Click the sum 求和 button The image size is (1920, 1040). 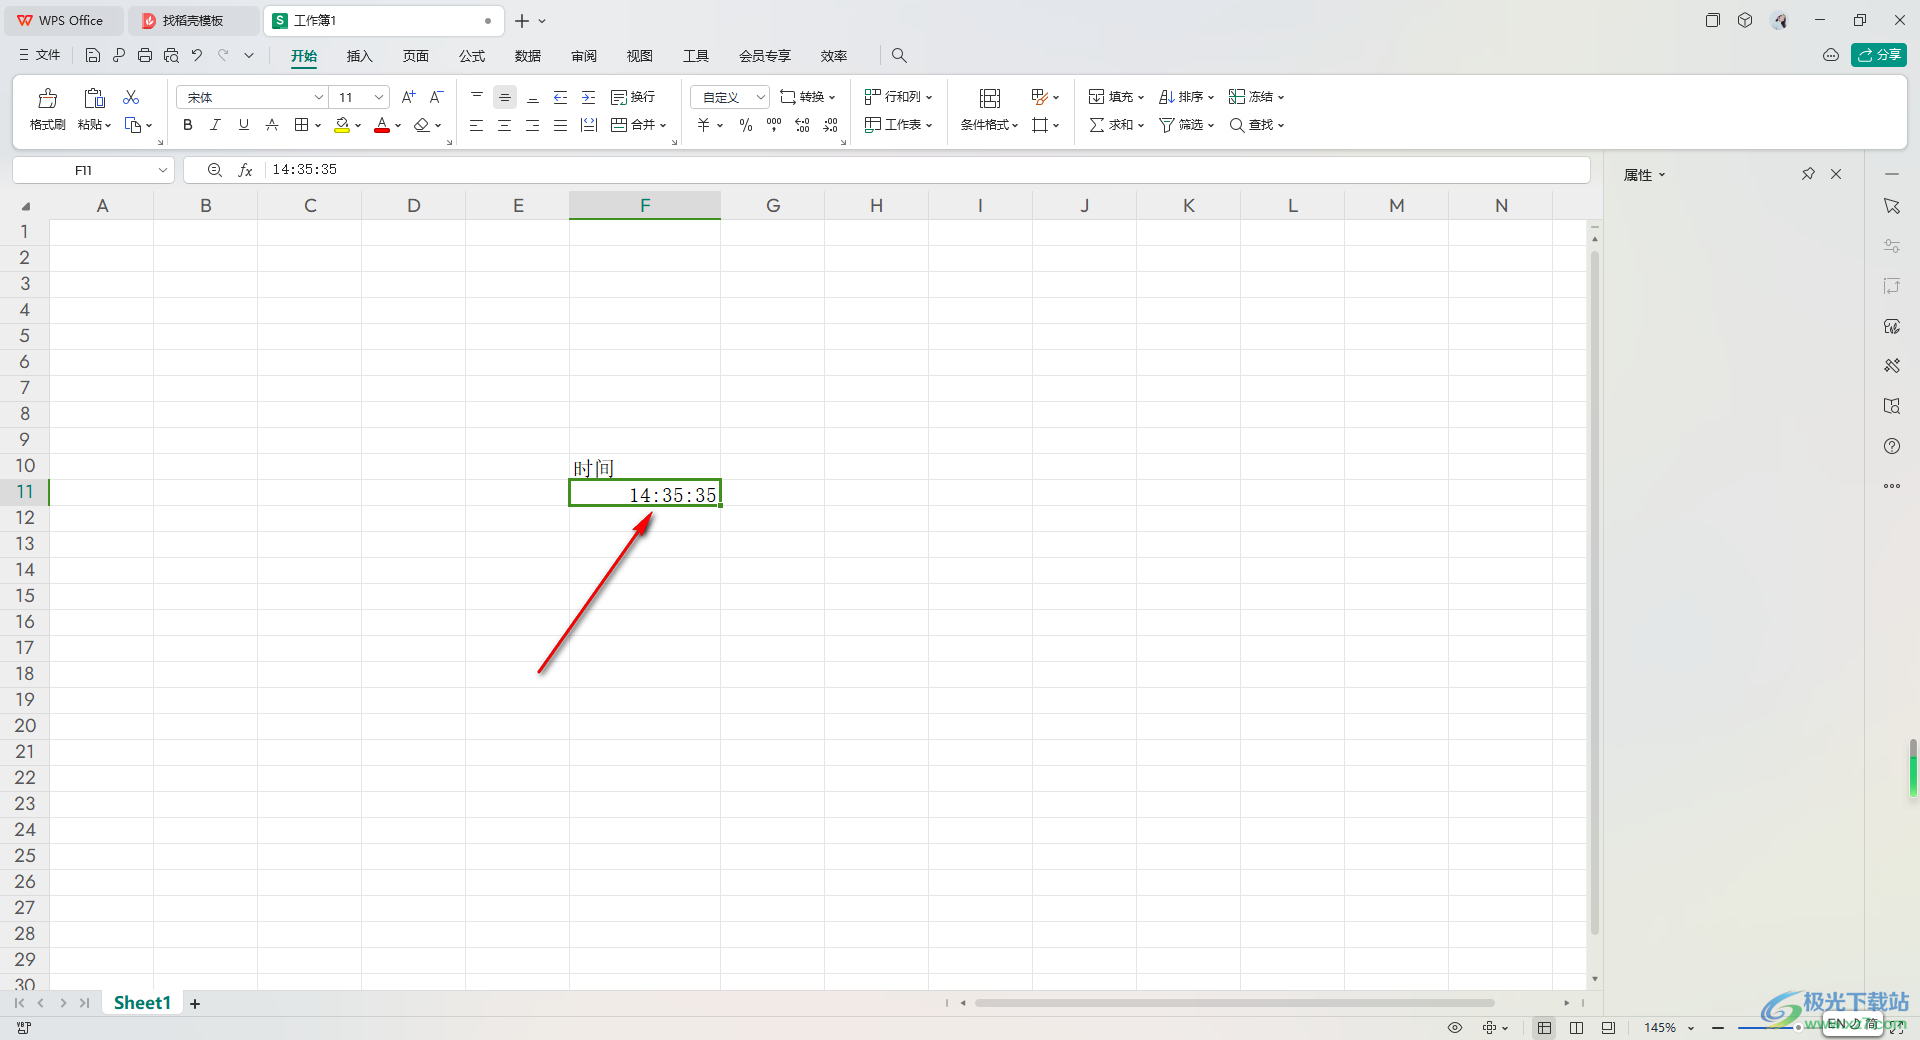[1116, 125]
